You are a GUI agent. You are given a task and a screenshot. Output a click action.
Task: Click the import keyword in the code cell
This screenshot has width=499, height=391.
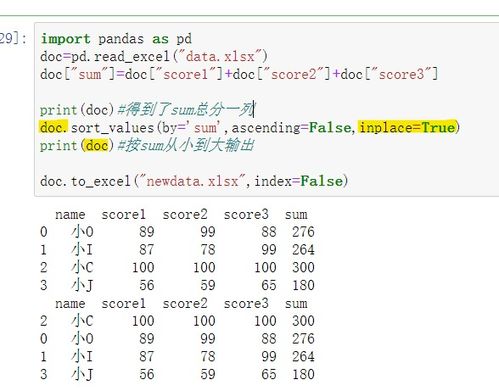click(x=65, y=39)
